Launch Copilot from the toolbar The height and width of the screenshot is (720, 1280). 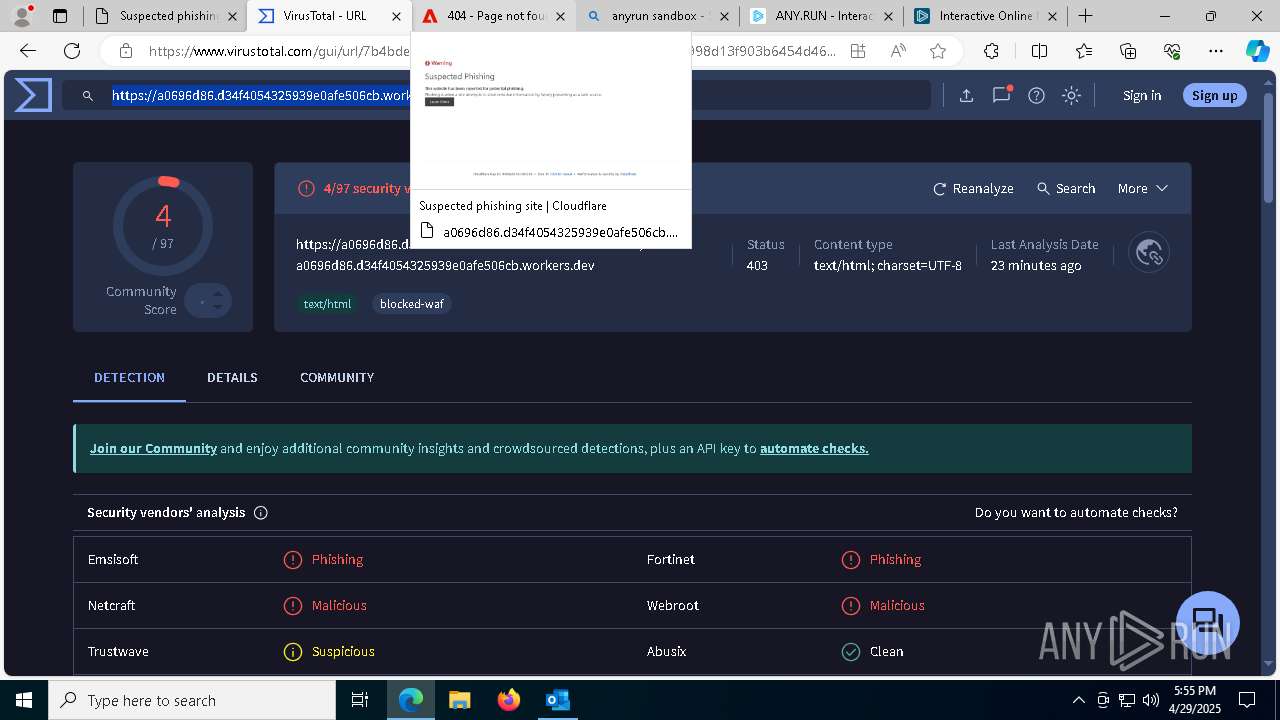(x=1257, y=51)
